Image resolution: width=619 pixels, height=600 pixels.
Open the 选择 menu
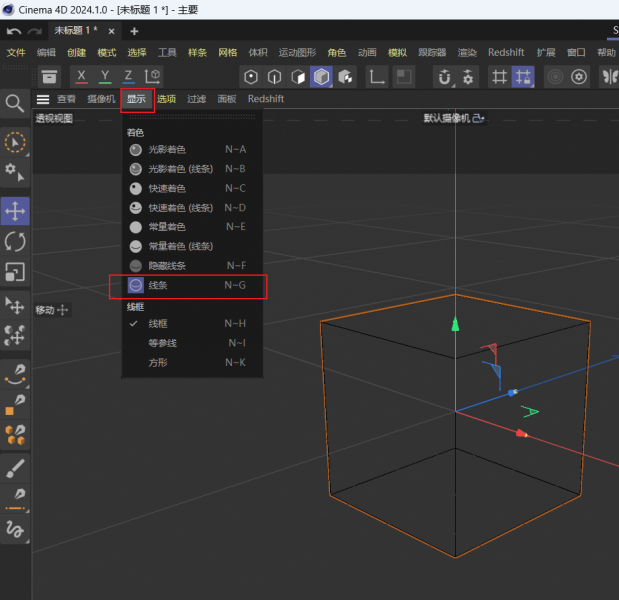tap(137, 52)
